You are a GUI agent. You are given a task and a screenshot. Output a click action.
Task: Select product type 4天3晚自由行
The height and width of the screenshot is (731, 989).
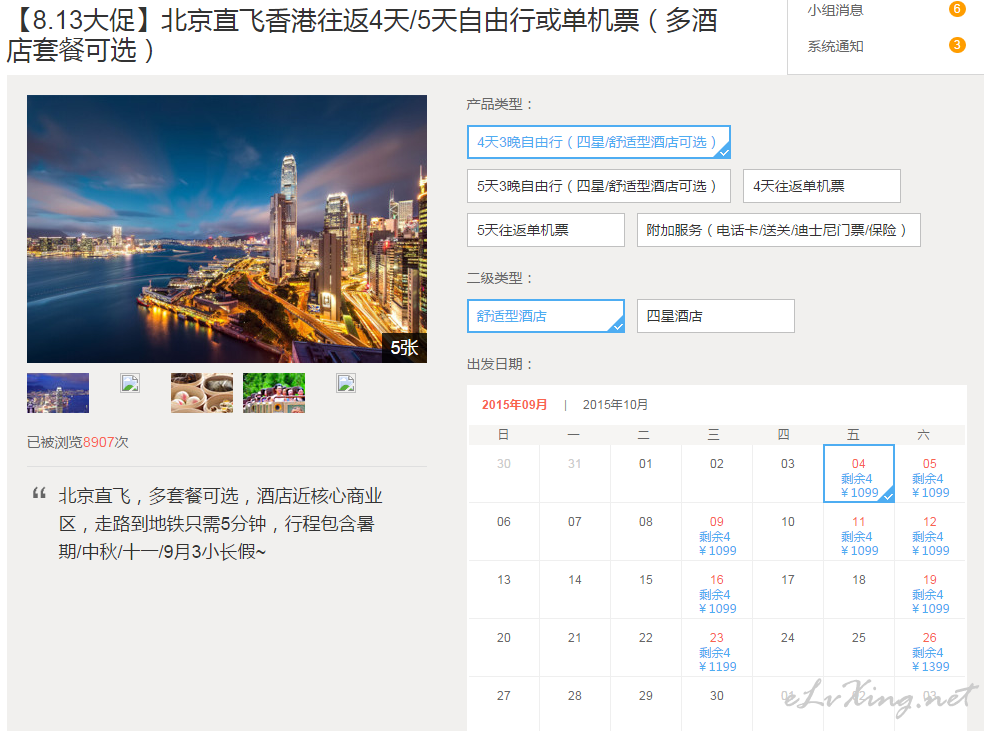click(x=599, y=142)
